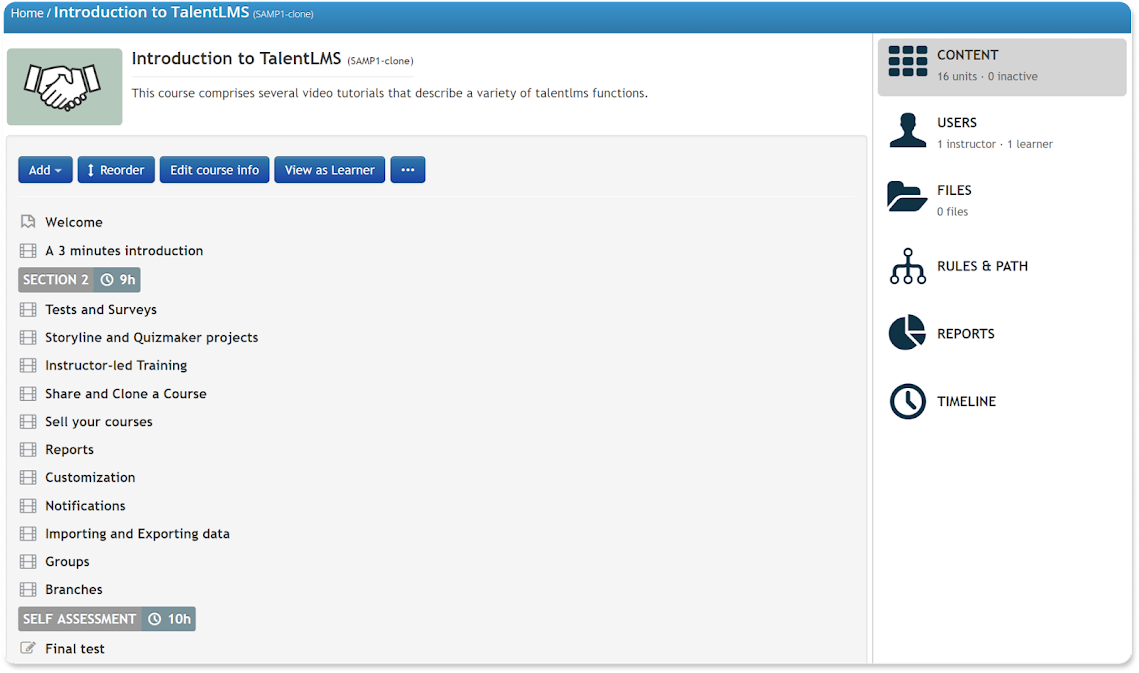Image resolution: width=1139 pixels, height=673 pixels.
Task: Open Importing and Exporting data unit
Action: click(137, 533)
